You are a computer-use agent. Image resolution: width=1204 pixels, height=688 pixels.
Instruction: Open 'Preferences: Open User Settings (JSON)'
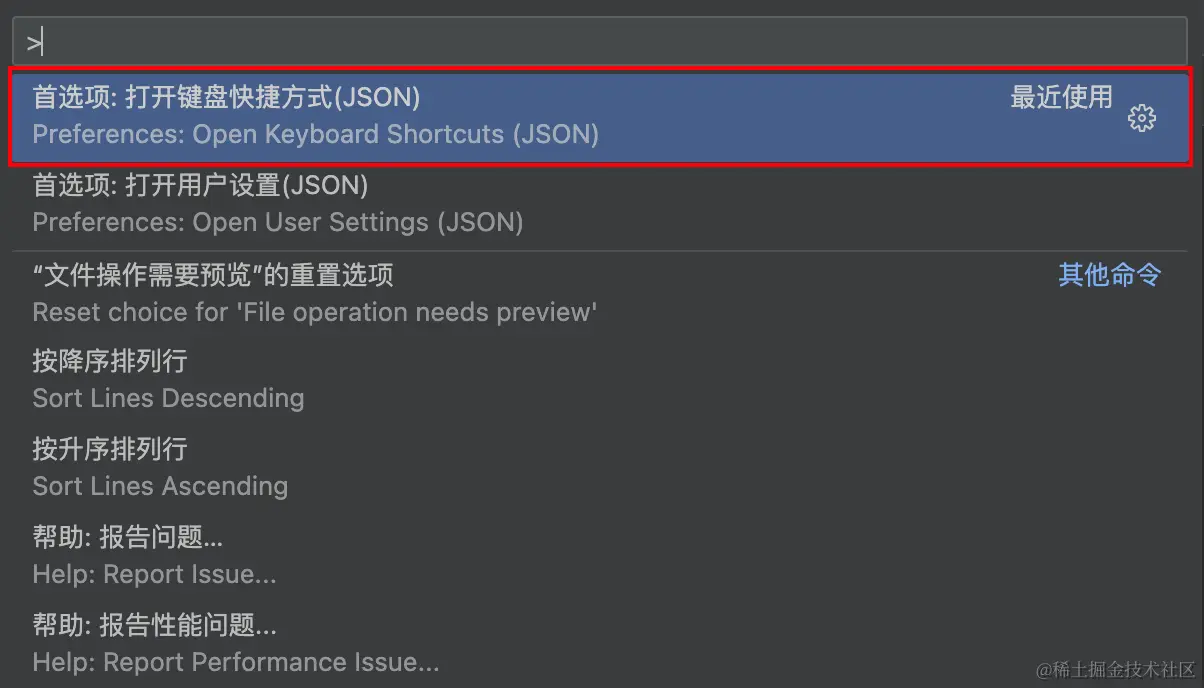point(278,222)
